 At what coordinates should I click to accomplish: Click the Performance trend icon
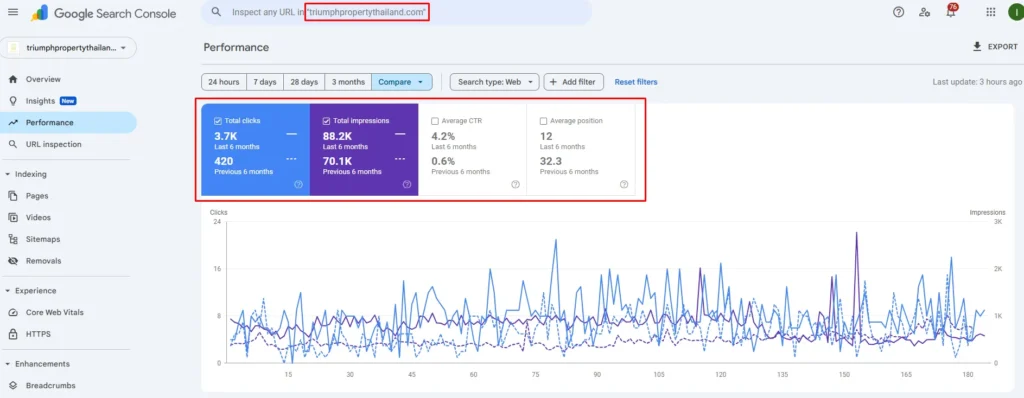tap(12, 122)
